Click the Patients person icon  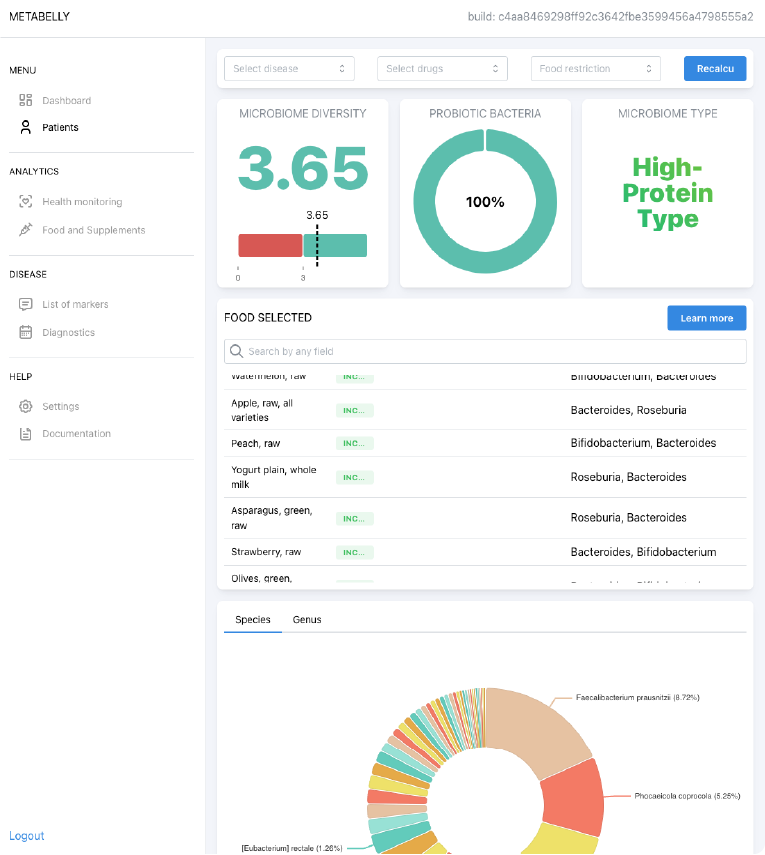26,128
